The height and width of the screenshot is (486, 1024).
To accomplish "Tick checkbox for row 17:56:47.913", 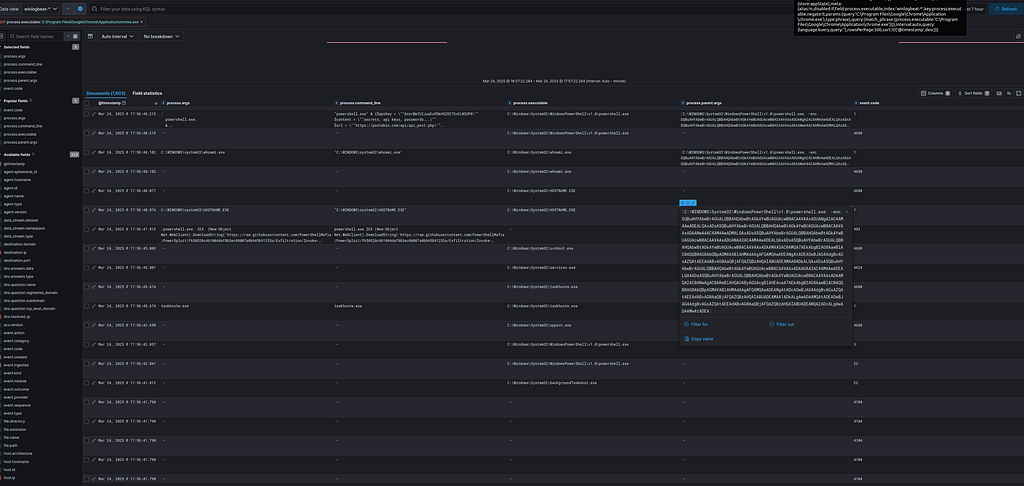I will tap(87, 229).
